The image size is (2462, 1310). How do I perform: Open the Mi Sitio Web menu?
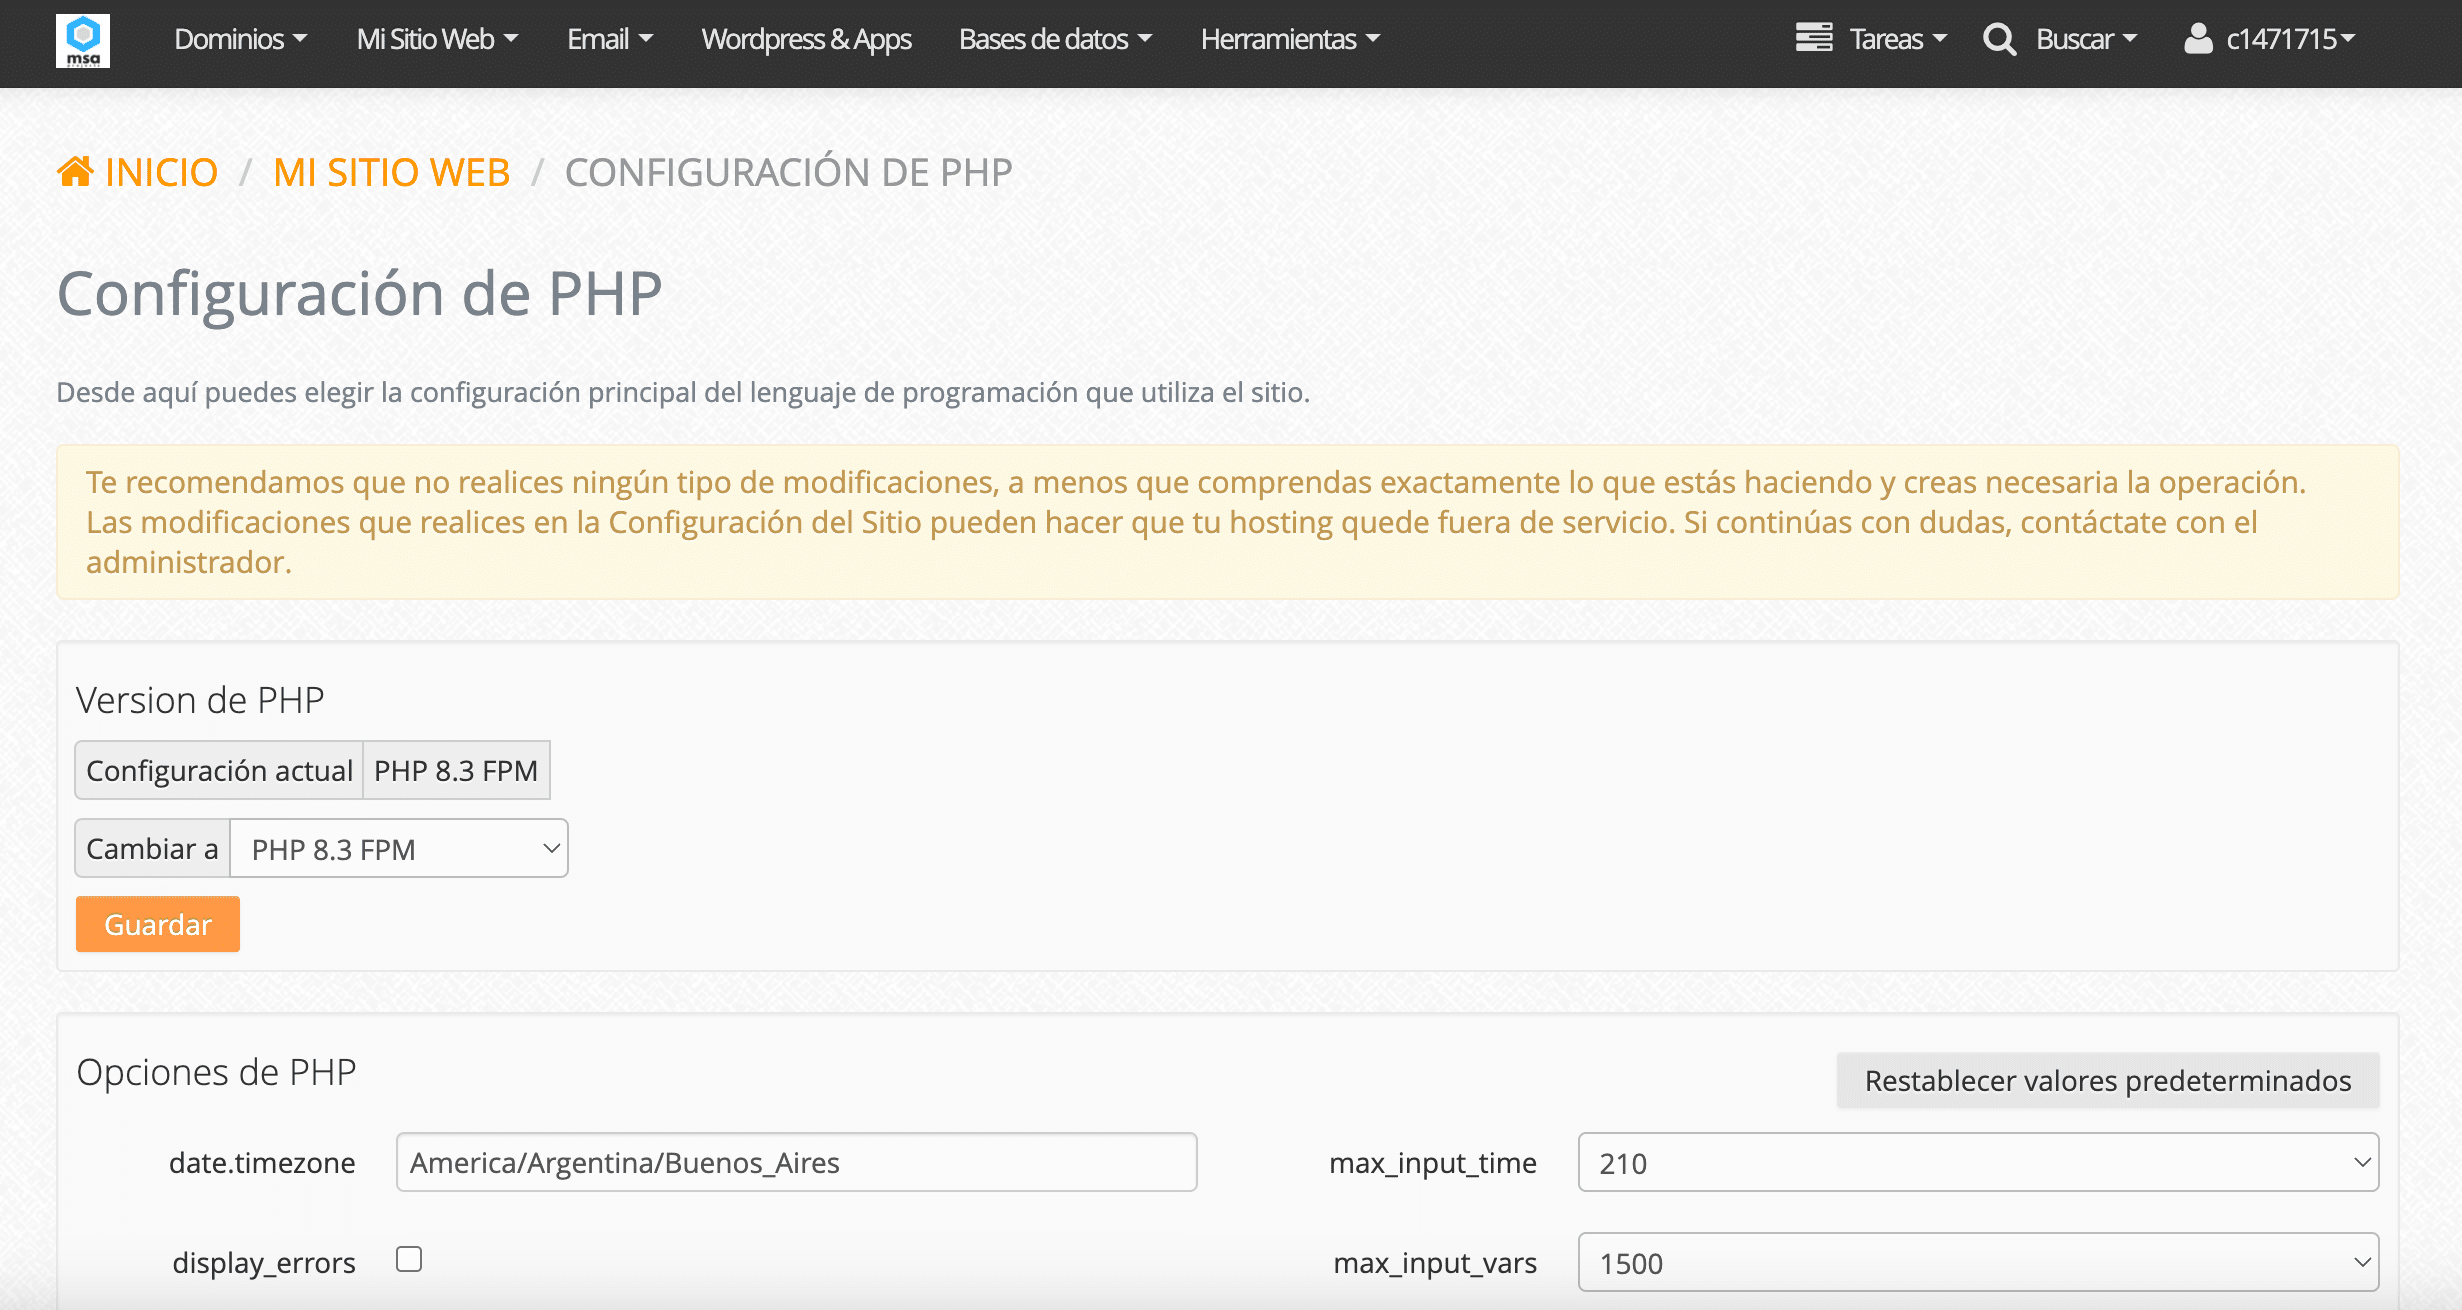[x=437, y=39]
